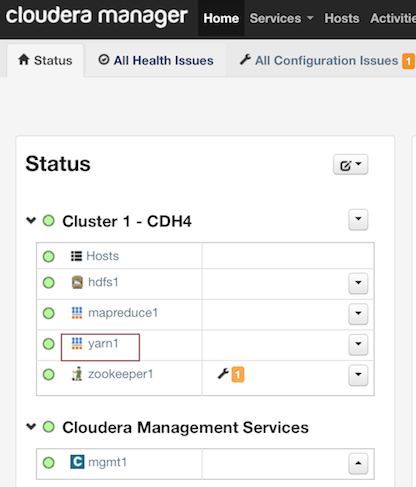This screenshot has width=416, height=487.
Task: Click the mapreduce1 service icon
Action: 77,313
